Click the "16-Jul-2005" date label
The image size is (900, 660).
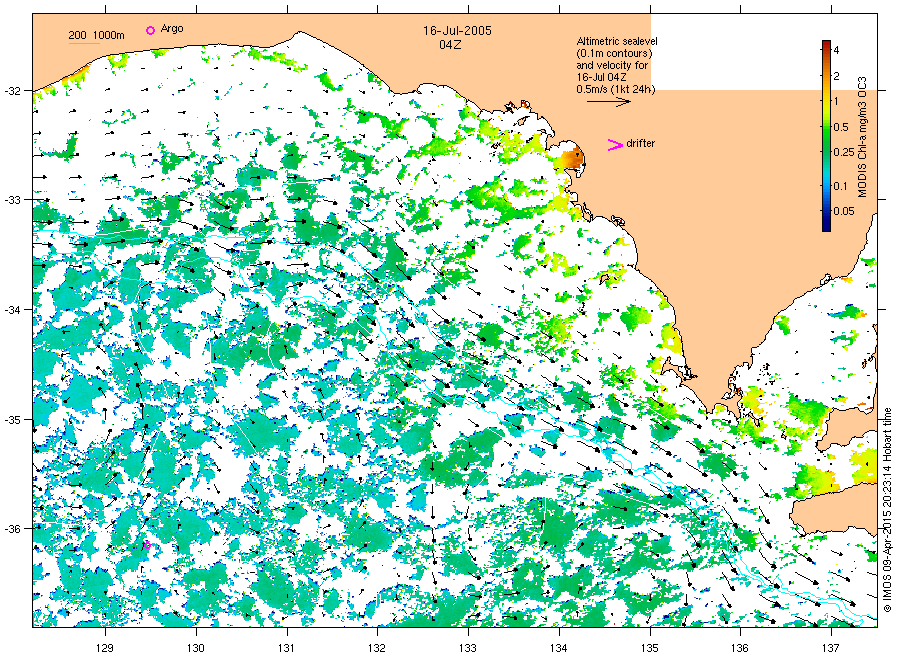coord(457,31)
